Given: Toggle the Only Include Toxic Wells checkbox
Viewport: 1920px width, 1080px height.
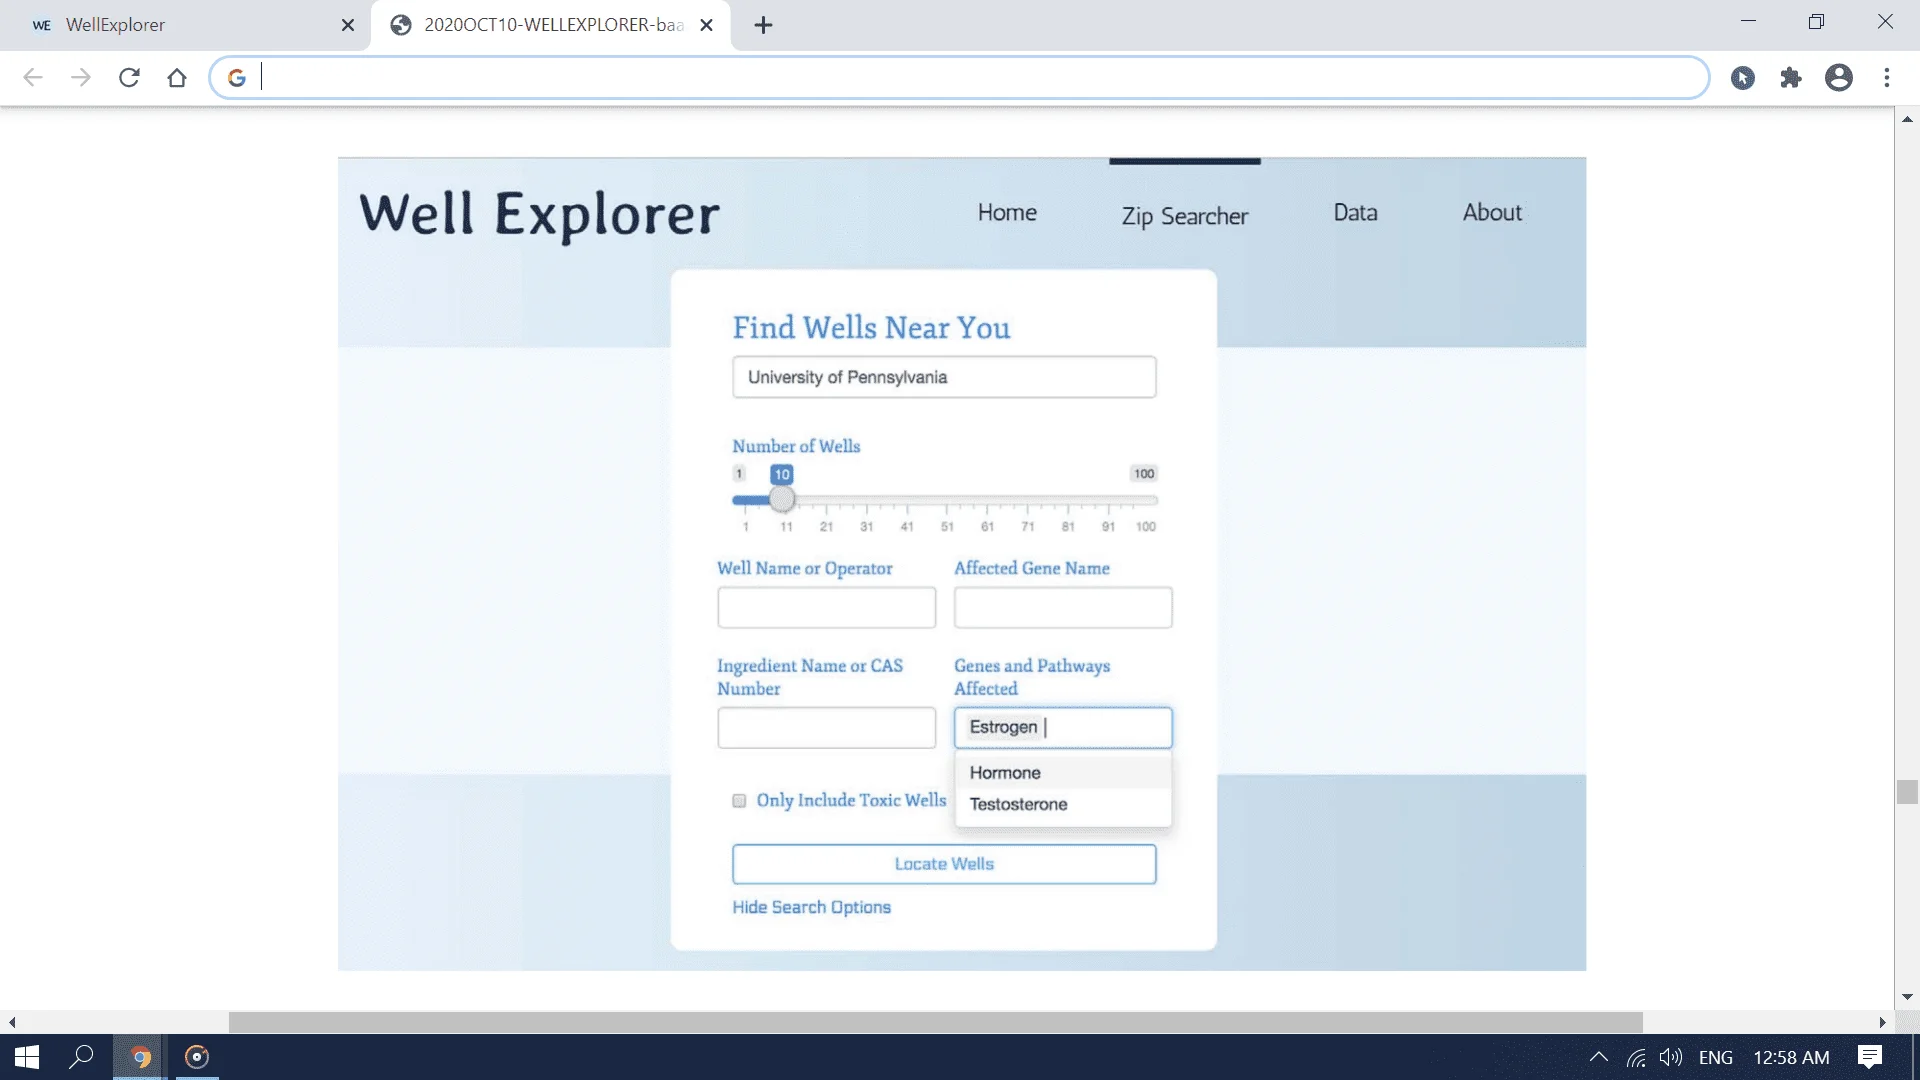Looking at the screenshot, I should 738,800.
